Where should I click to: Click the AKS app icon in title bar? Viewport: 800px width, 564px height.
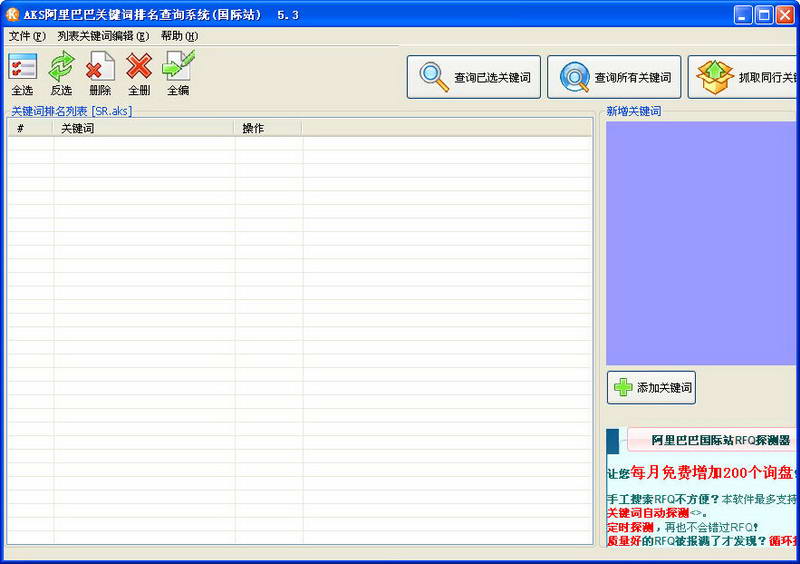[13, 14]
